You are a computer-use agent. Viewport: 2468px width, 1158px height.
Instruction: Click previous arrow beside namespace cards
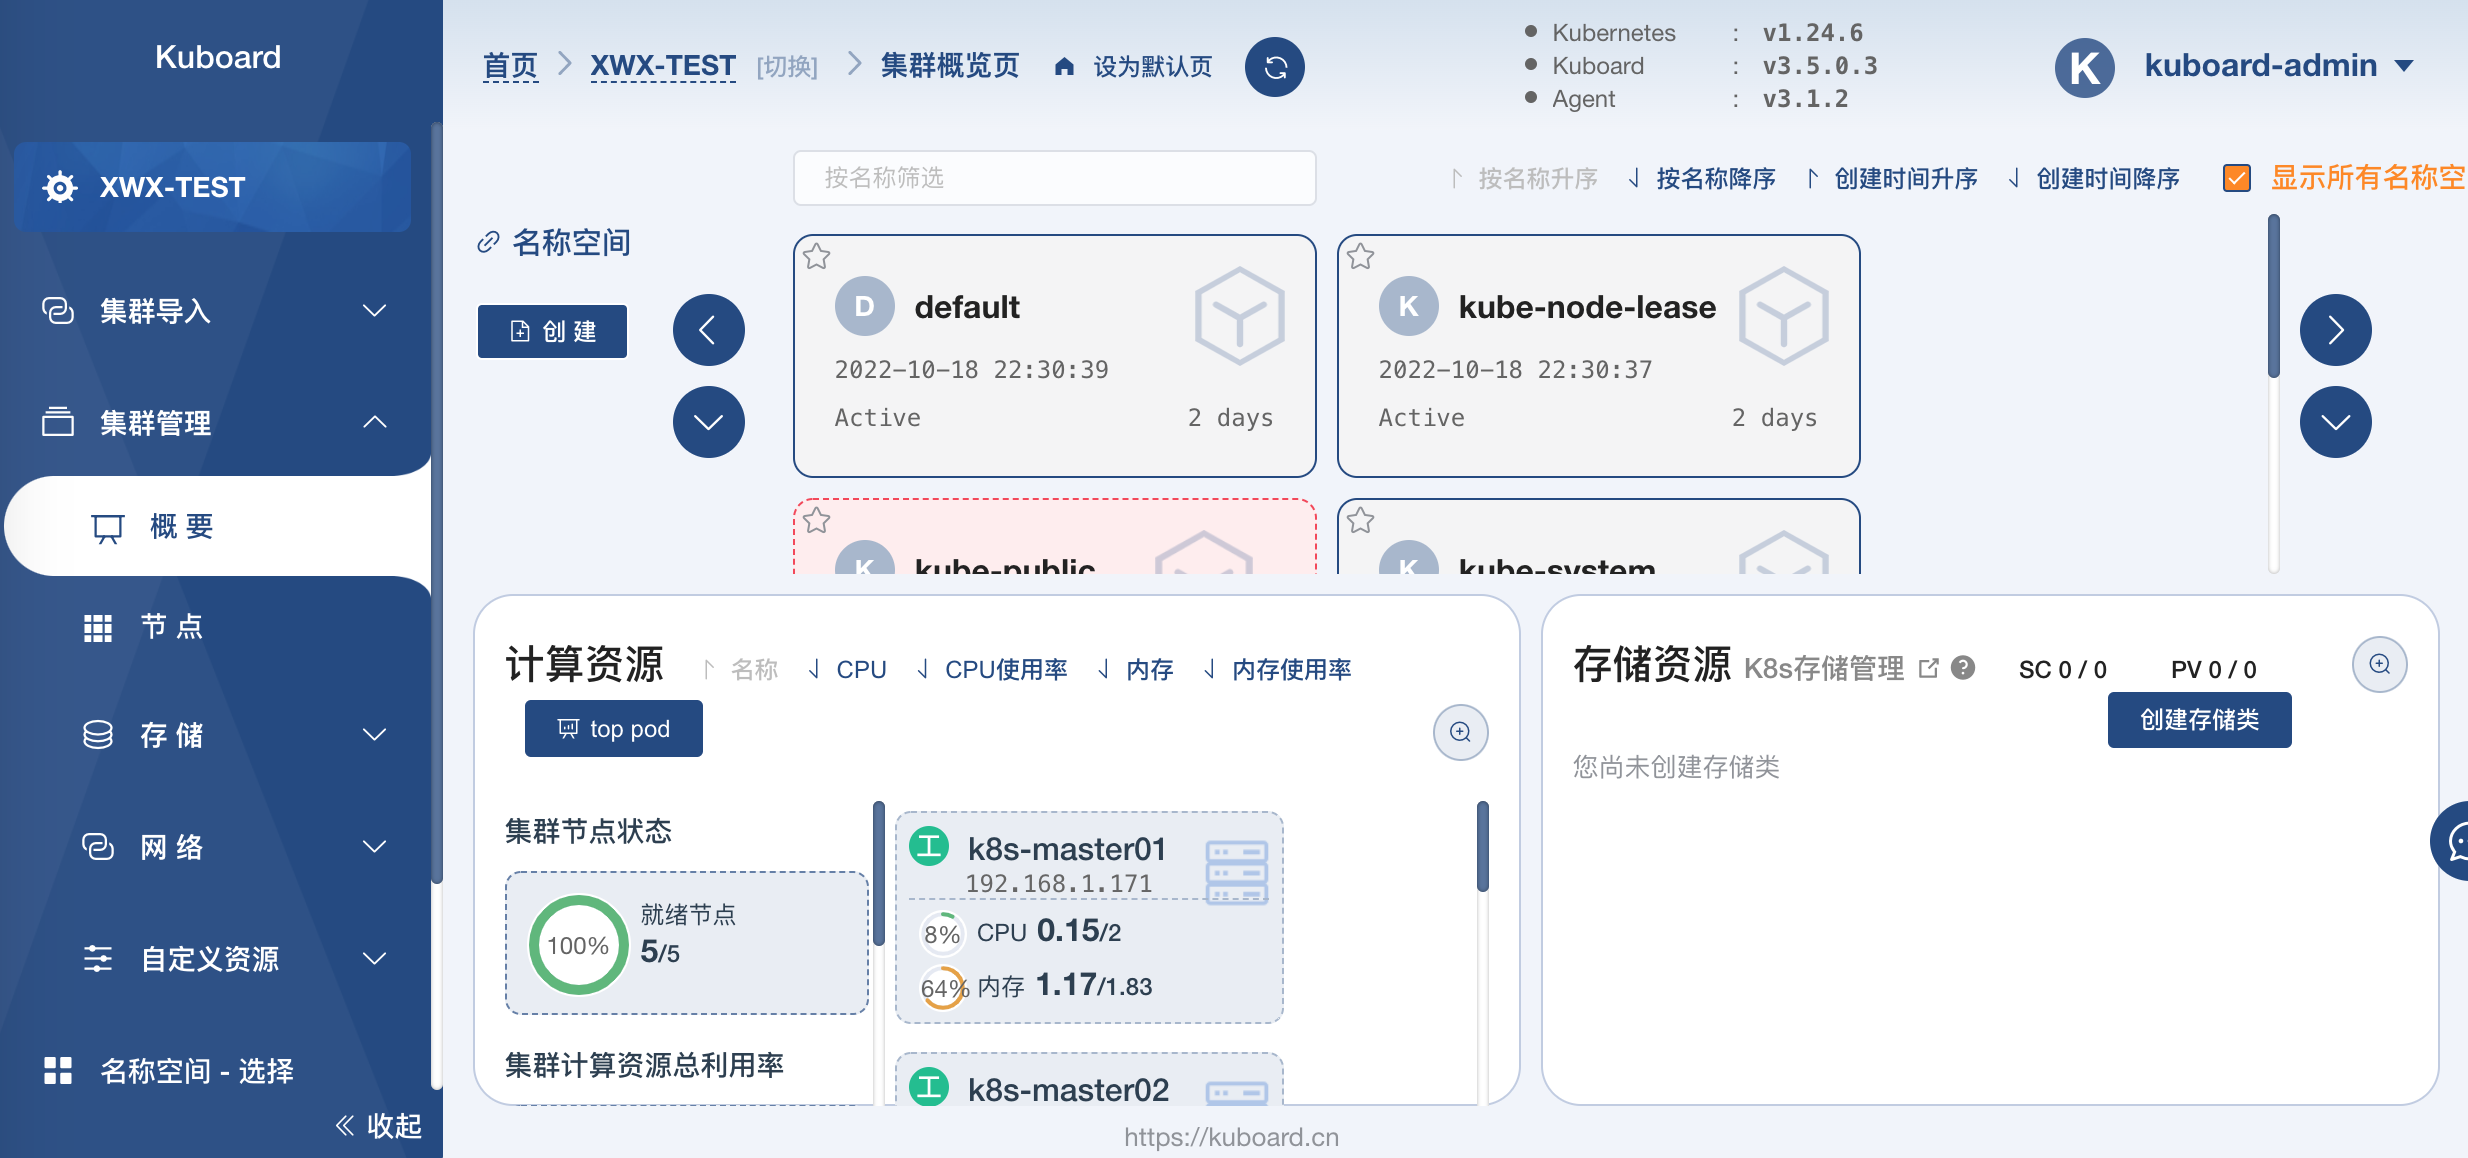pos(708,330)
